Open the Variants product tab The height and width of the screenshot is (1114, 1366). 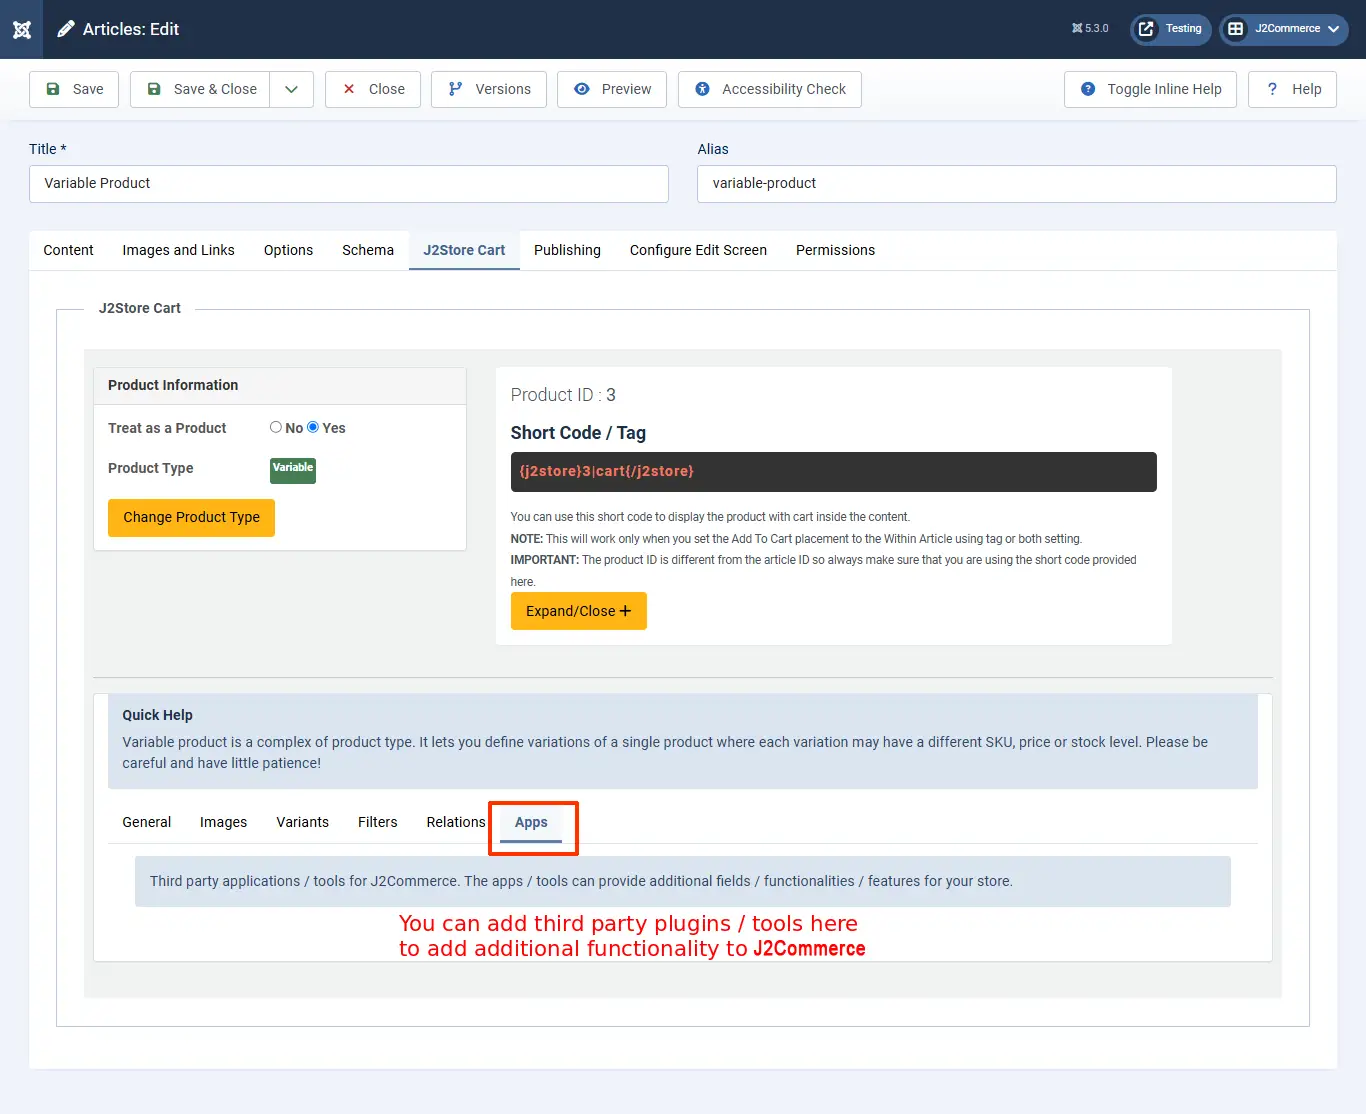302,822
